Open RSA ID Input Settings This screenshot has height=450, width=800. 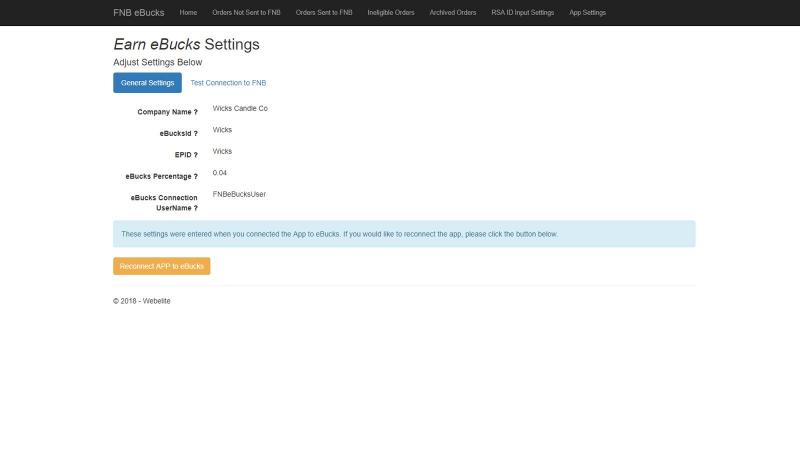click(x=522, y=13)
